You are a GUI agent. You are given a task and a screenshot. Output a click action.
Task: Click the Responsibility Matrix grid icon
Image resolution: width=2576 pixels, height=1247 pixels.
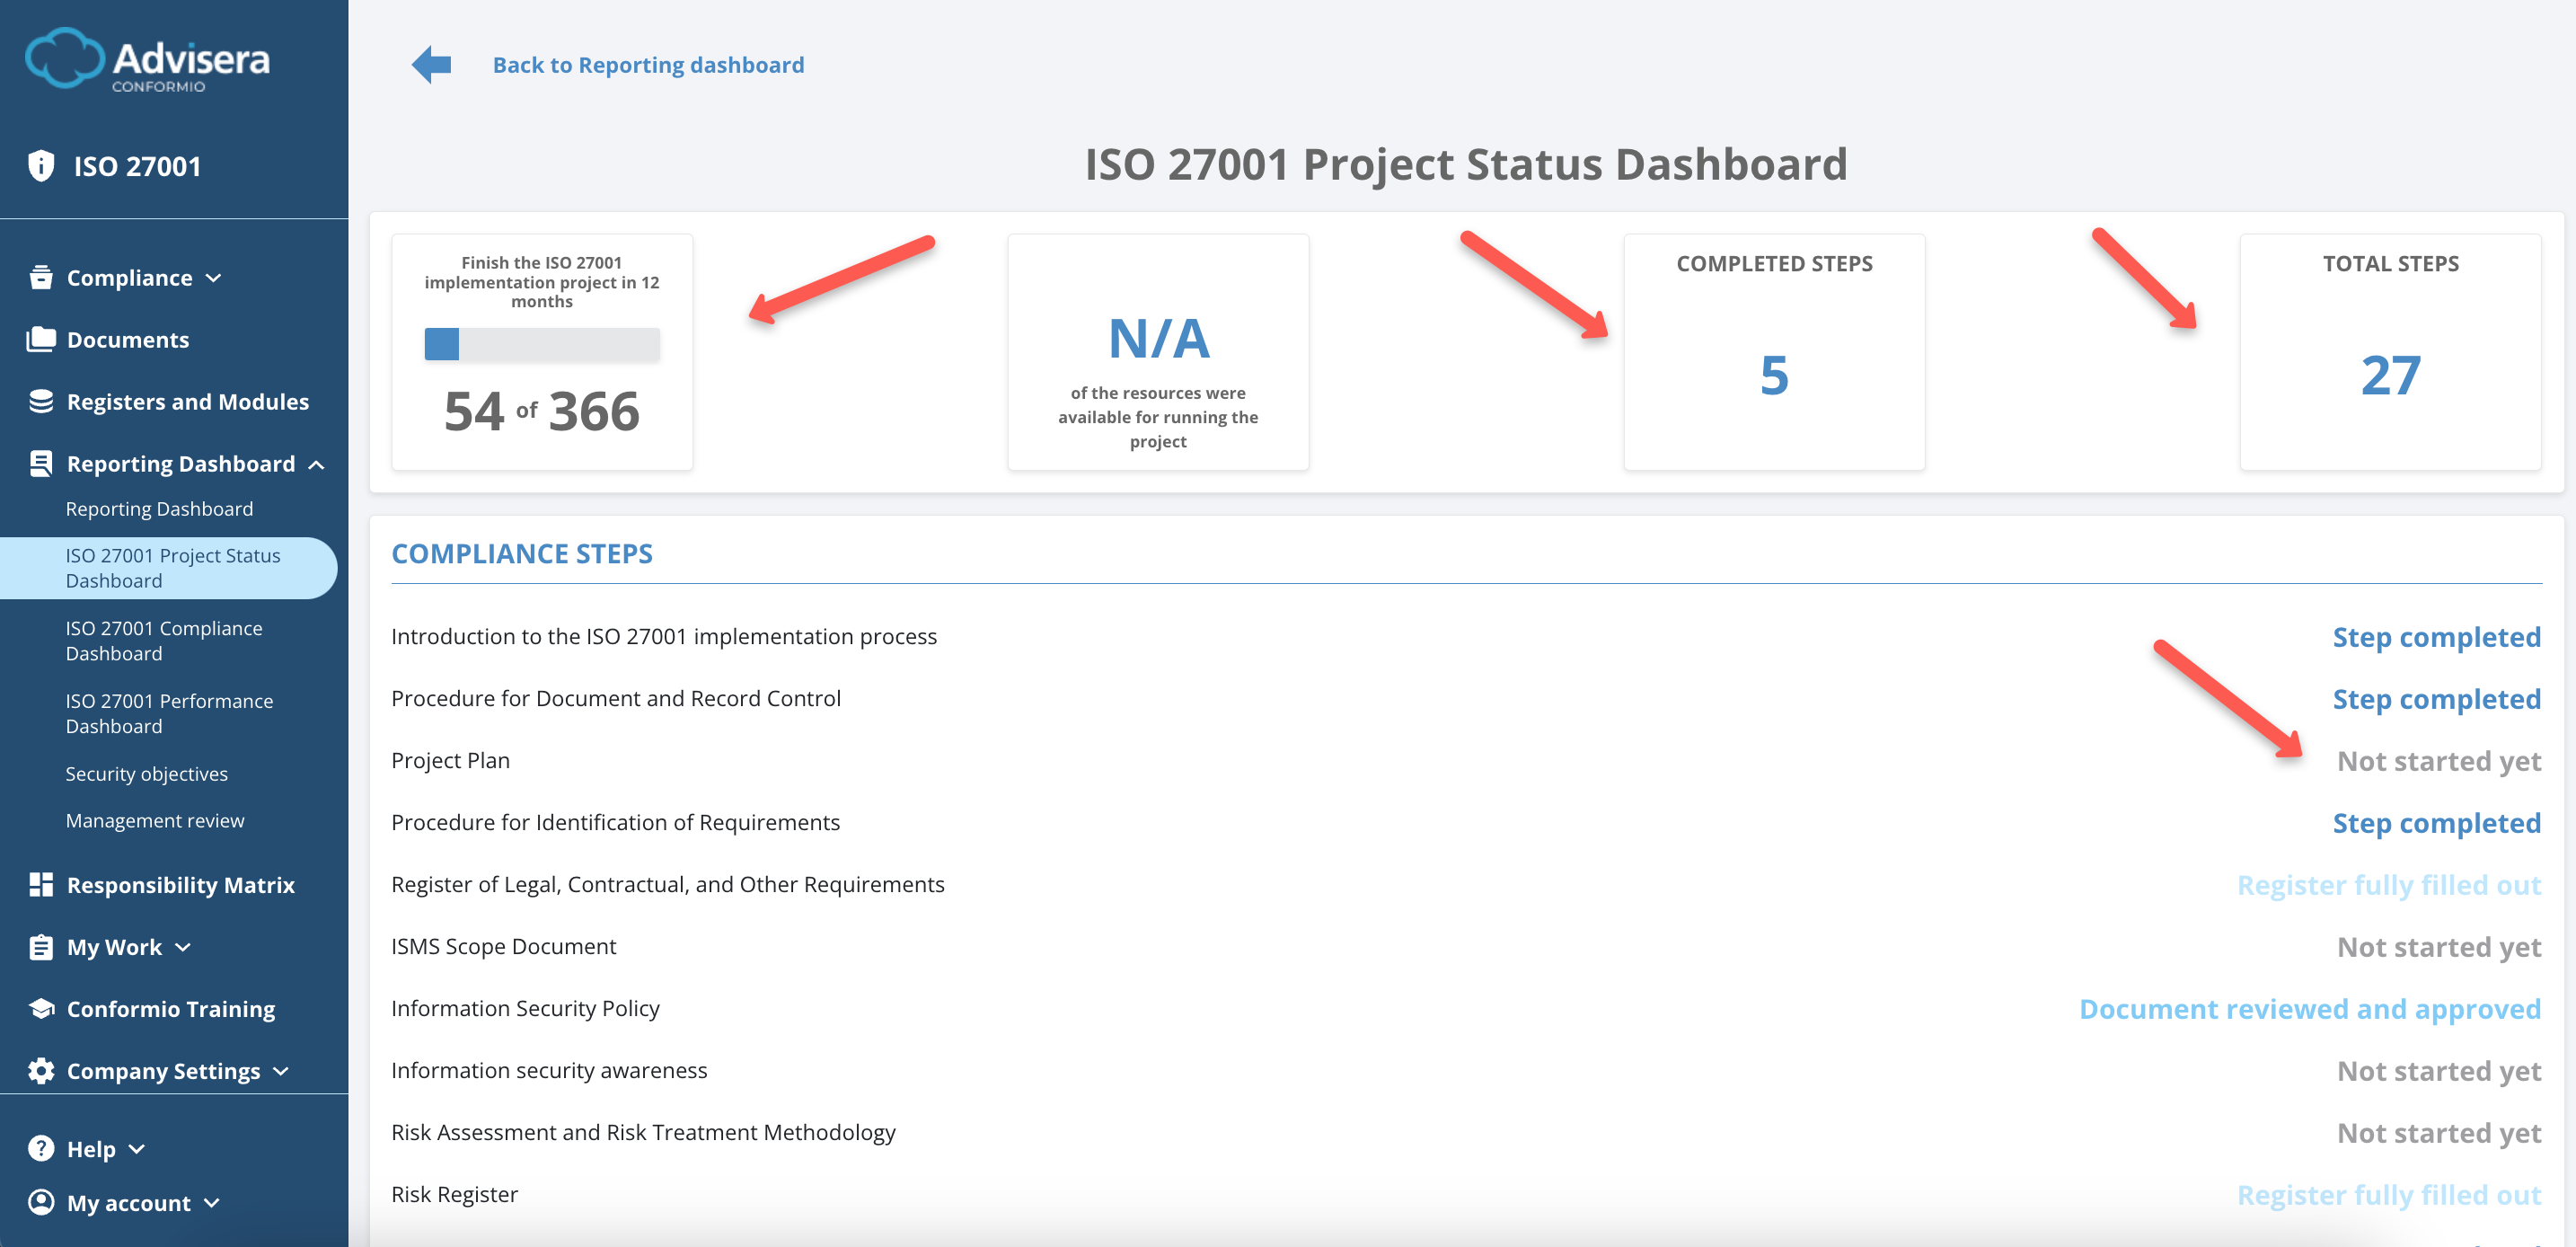tap(40, 884)
